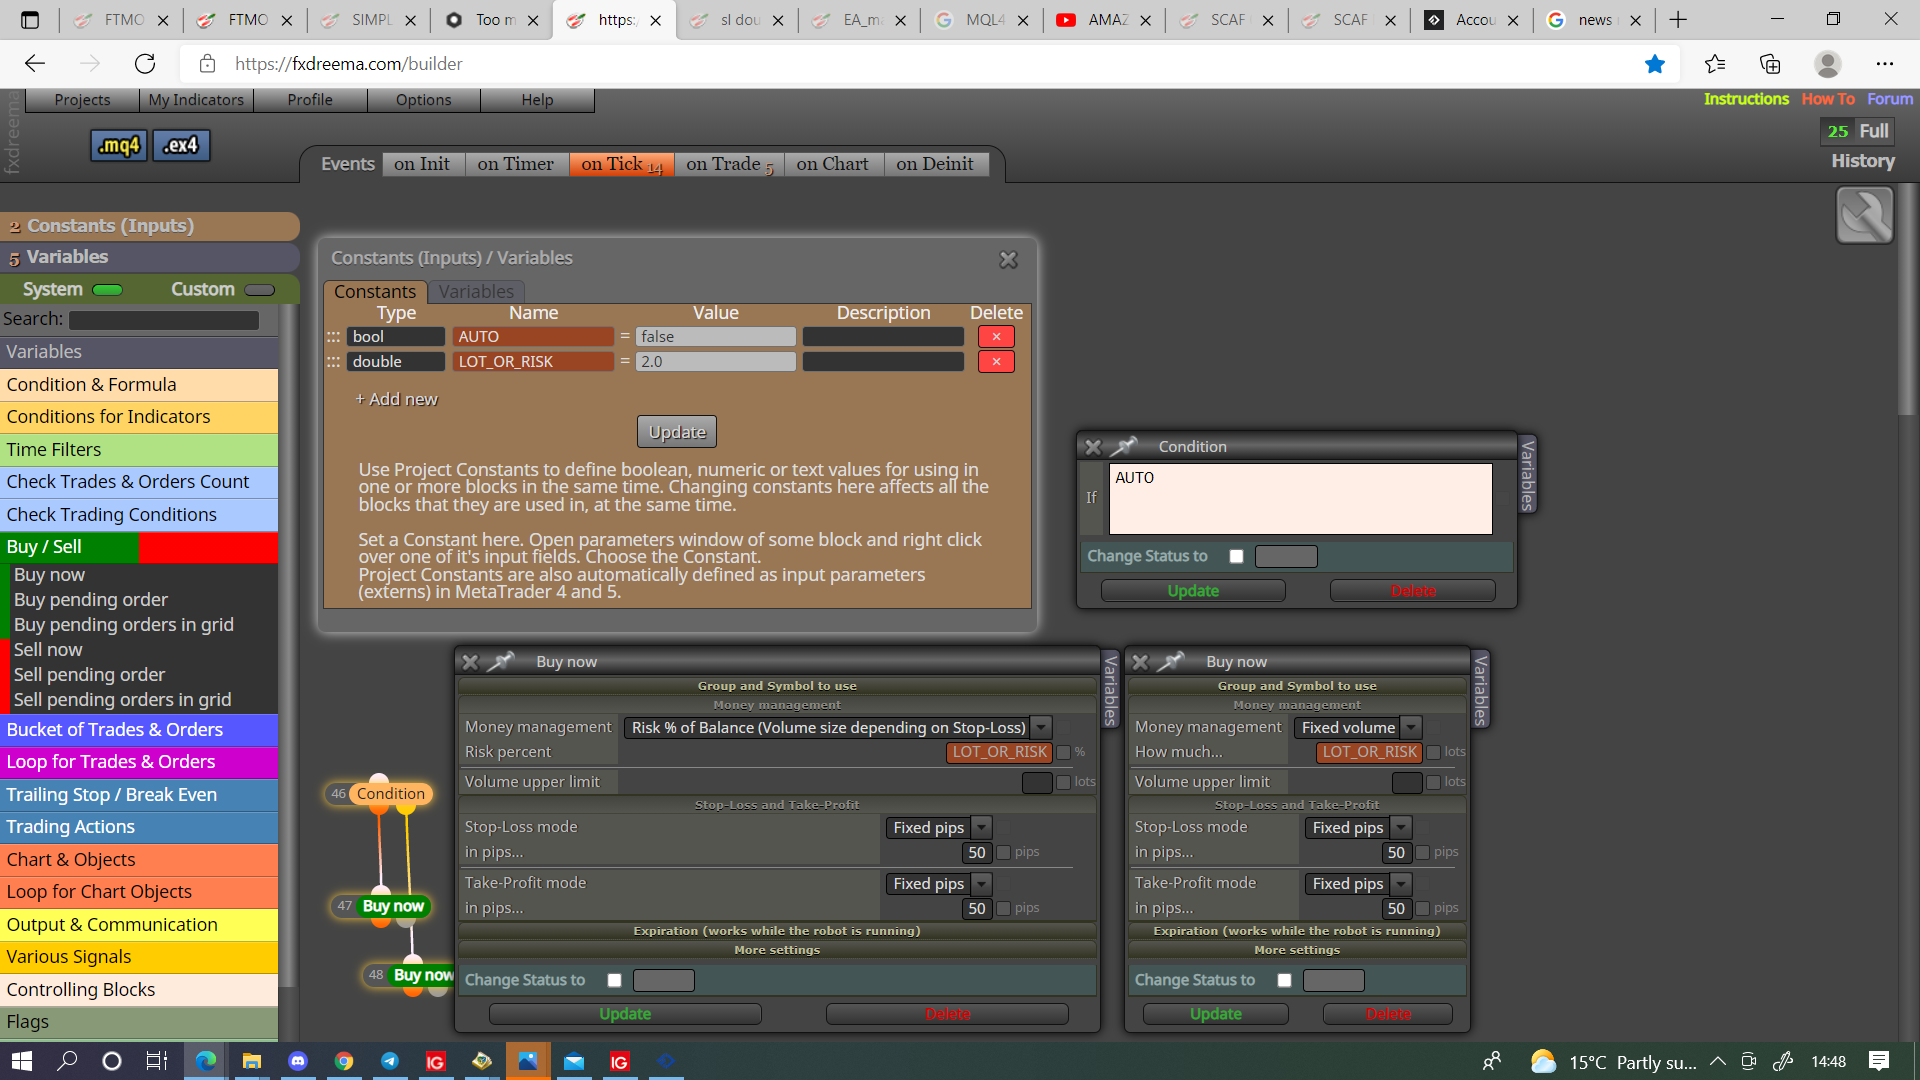Image resolution: width=1920 pixels, height=1080 pixels.
Task: Toggle the System blocks switch
Action: coord(107,290)
